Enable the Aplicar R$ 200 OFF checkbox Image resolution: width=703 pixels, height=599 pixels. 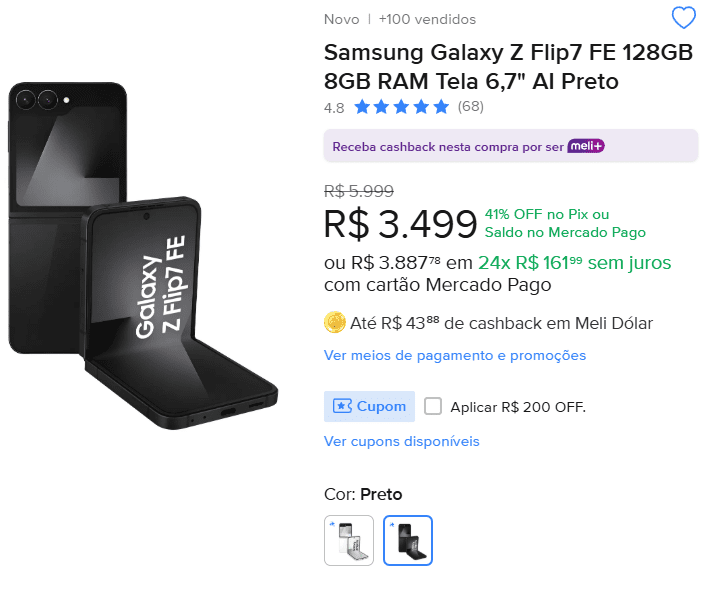coord(433,406)
